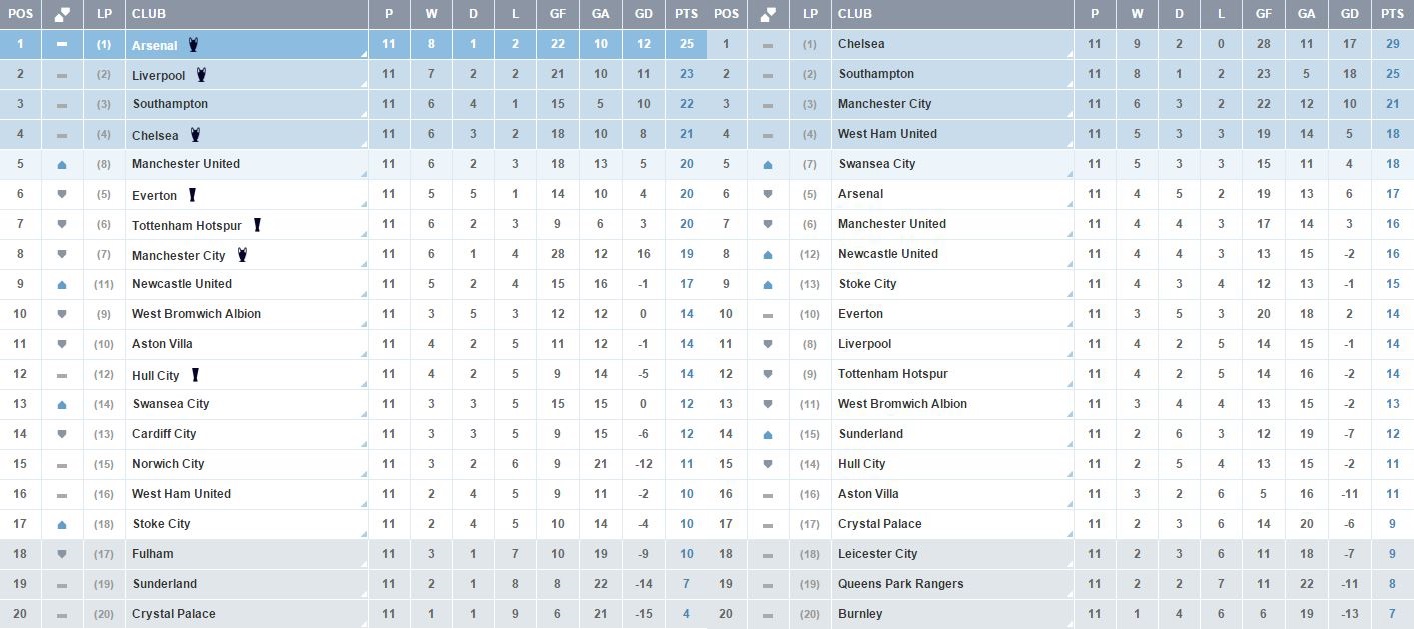This screenshot has width=1414, height=629.
Task: Click the cup icon beside Everton
Action: tap(192, 195)
